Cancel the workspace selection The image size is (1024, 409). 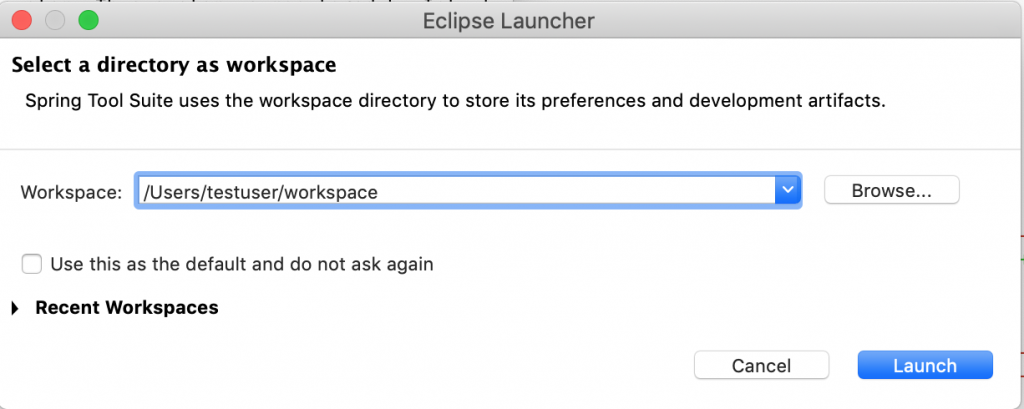point(761,365)
